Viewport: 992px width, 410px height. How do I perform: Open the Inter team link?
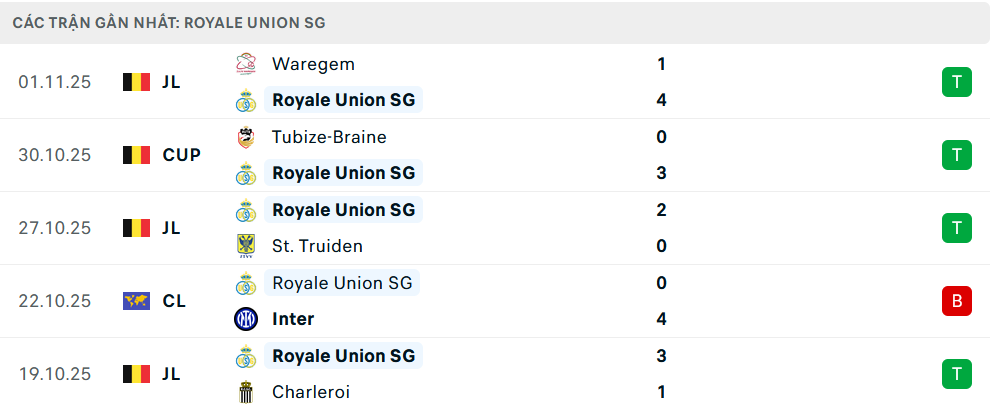(x=293, y=319)
